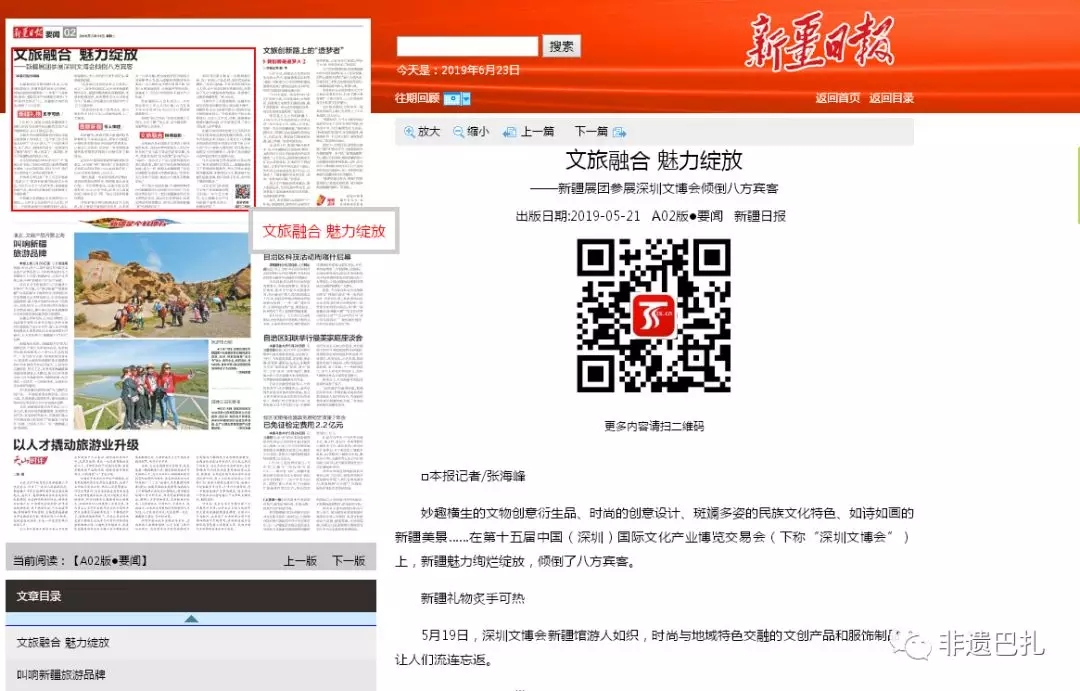Go to 上一篇 previous article
The image size is (1080, 691).
coord(537,131)
